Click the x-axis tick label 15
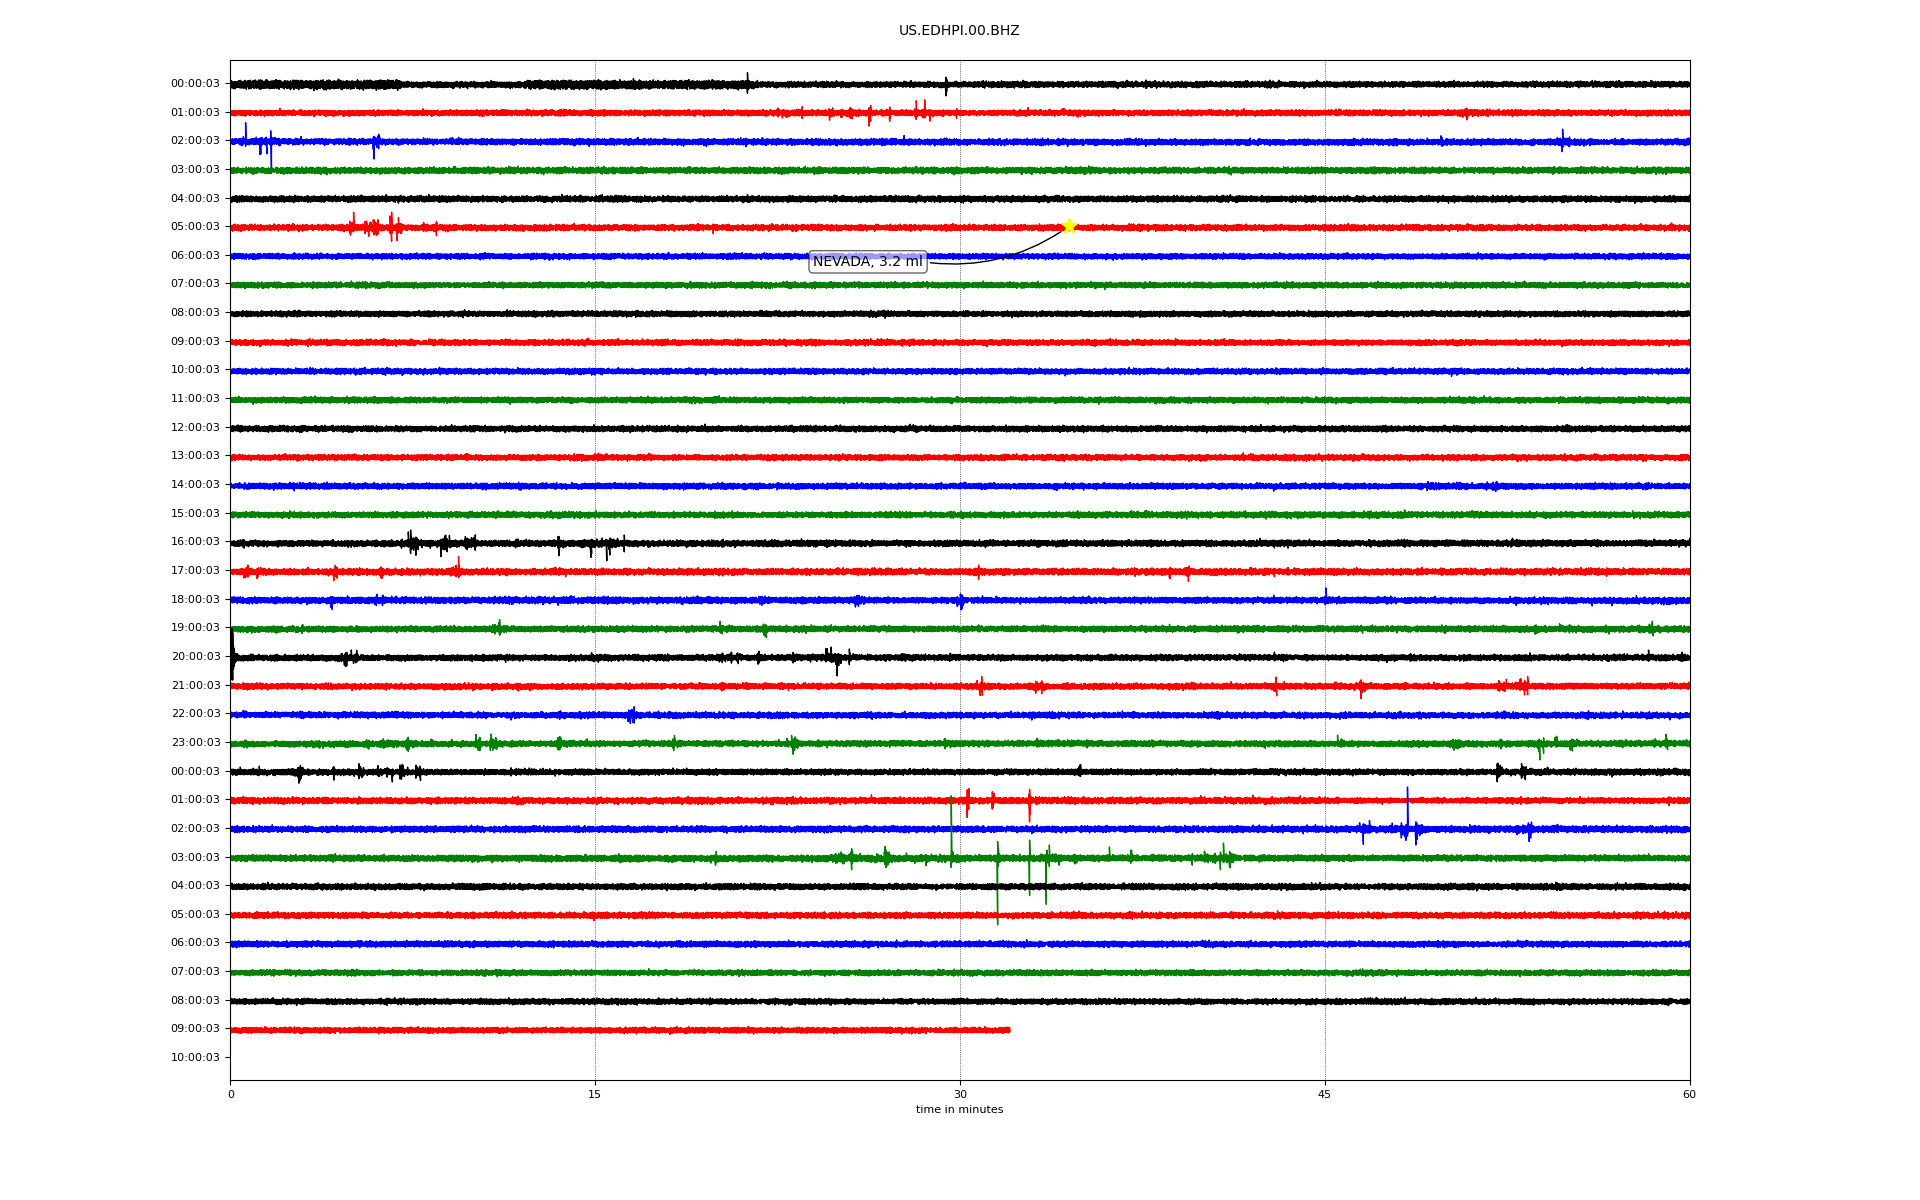The width and height of the screenshot is (1920, 1200). (x=595, y=1094)
